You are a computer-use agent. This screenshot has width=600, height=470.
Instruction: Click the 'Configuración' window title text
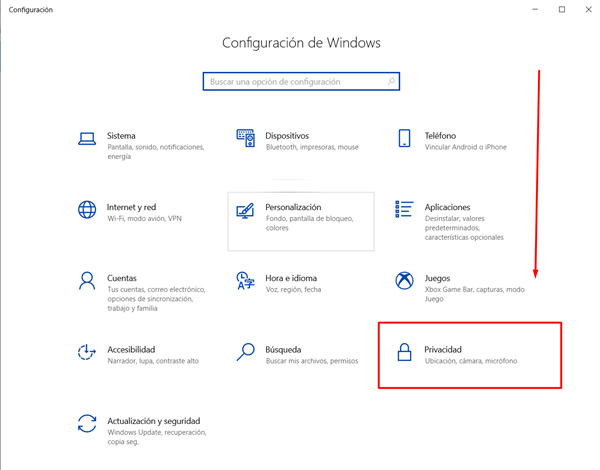(31, 10)
